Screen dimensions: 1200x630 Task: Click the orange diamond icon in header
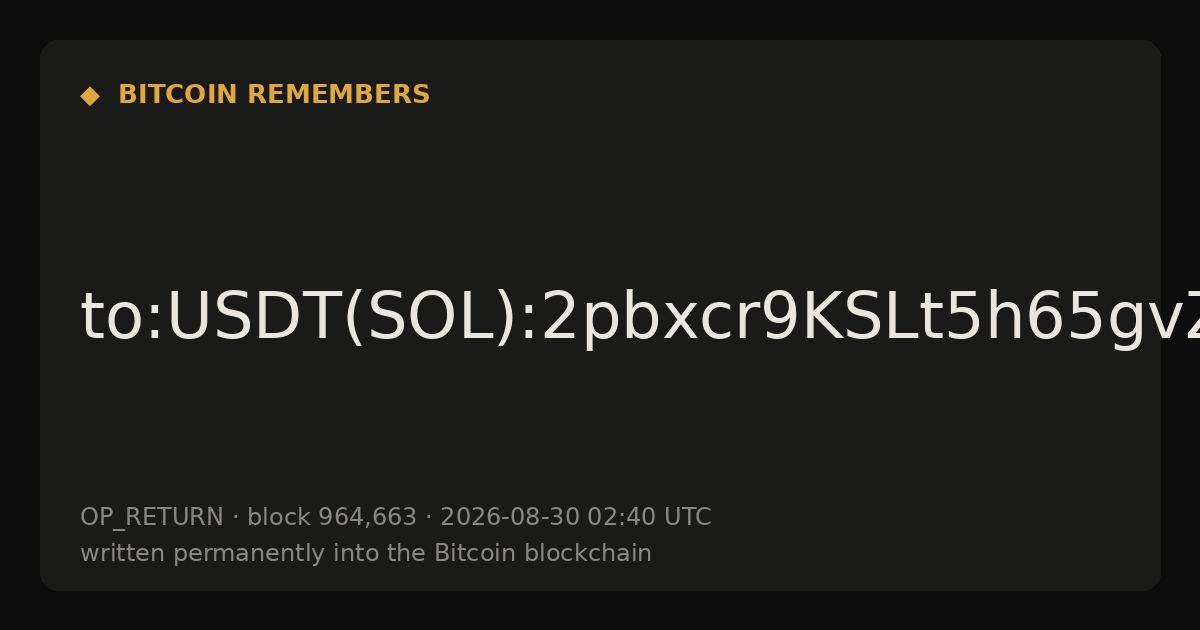90,96
